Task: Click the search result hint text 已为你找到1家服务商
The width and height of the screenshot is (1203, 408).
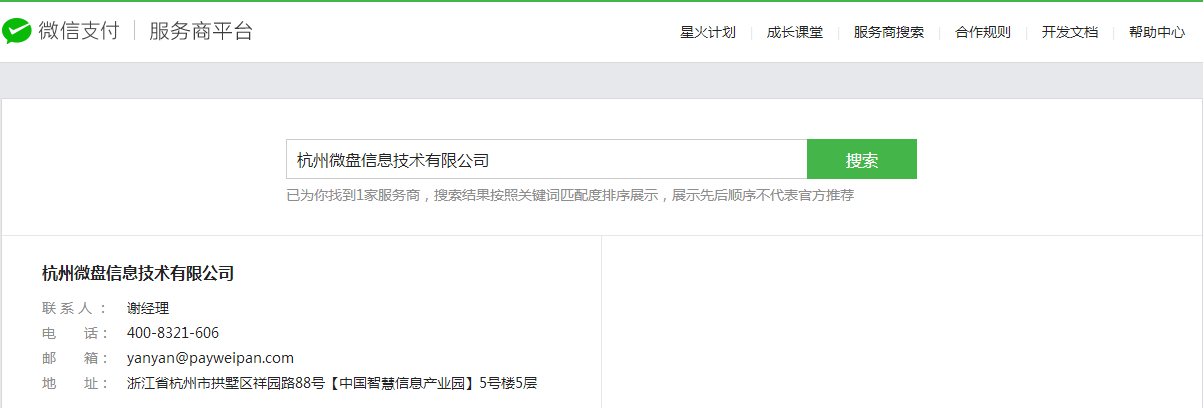Action: coord(353,195)
